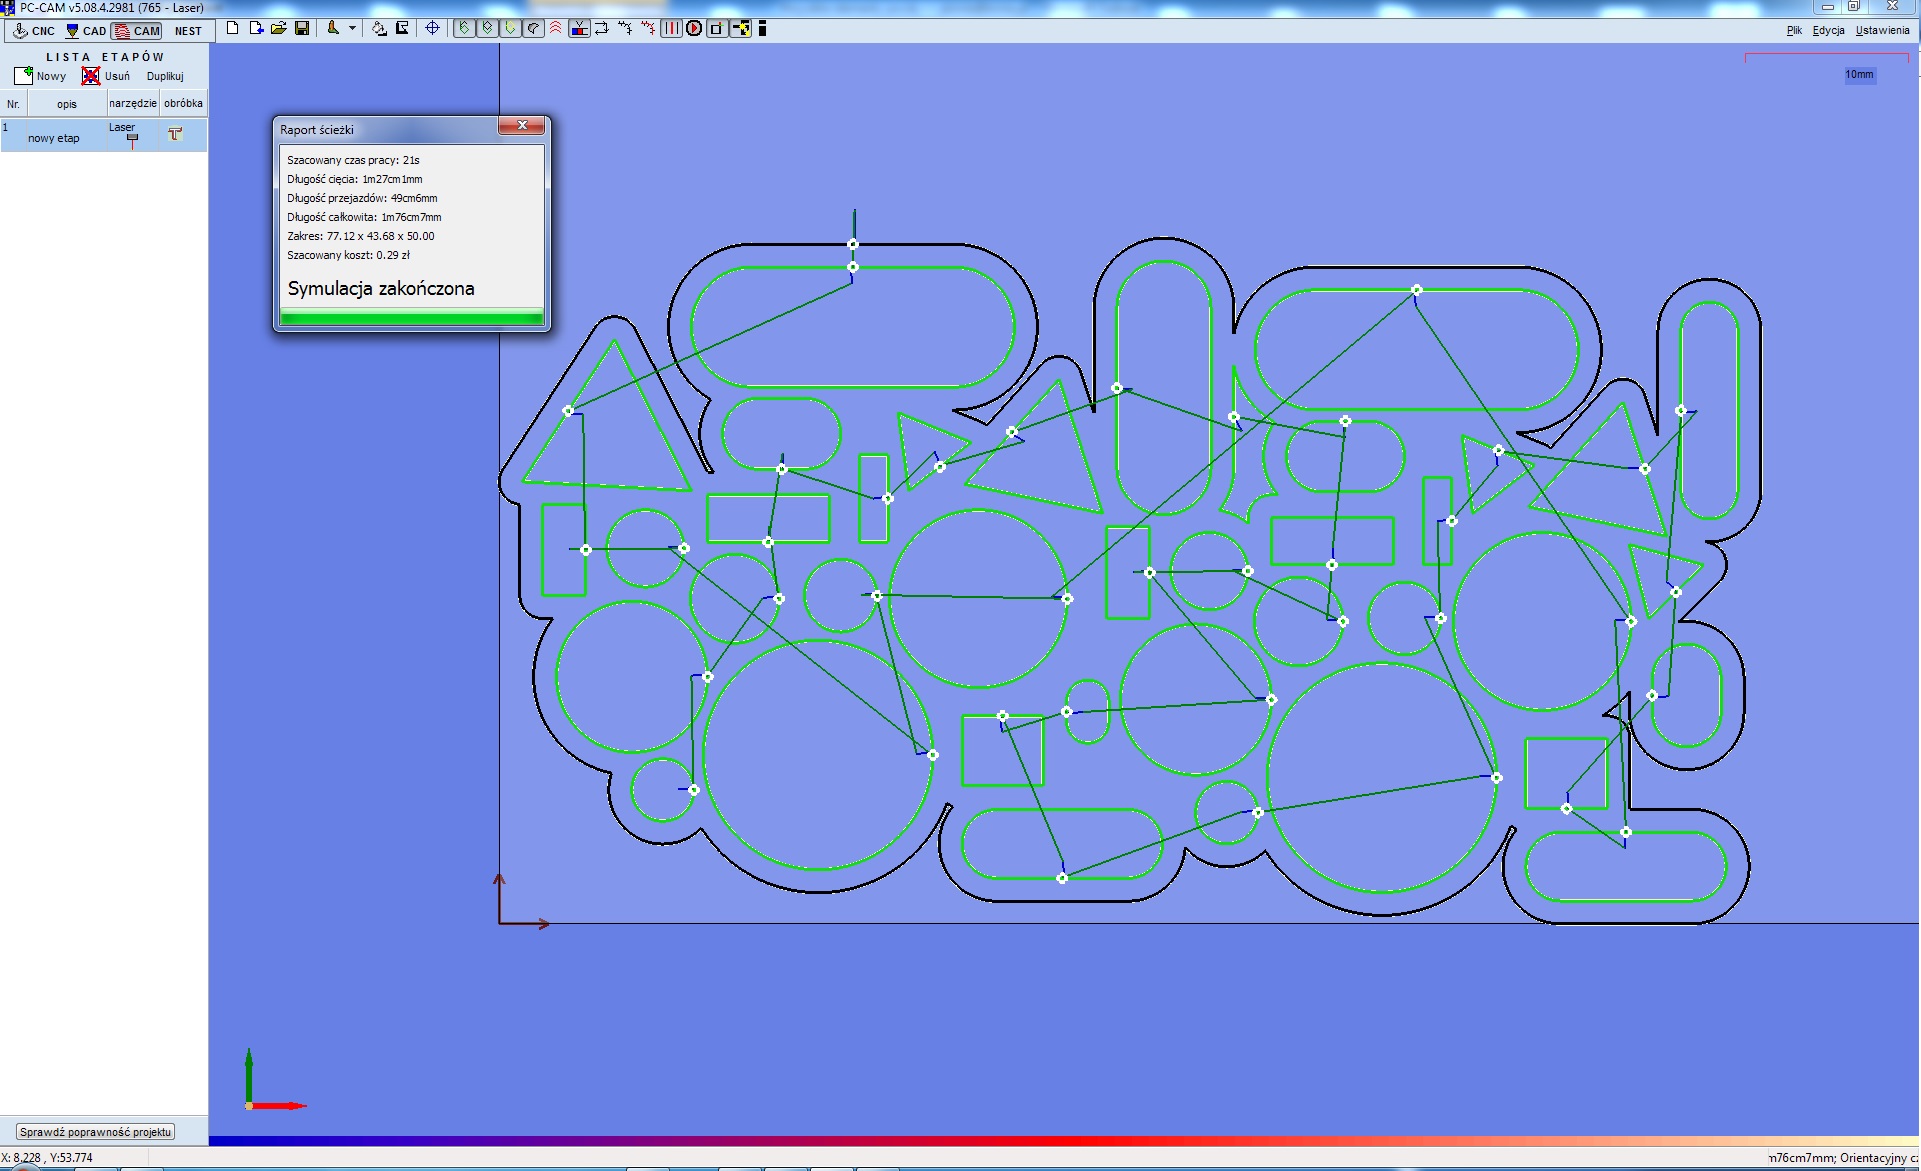1921x1171 pixels.
Task: Open the Edycja menu
Action: tap(1828, 31)
